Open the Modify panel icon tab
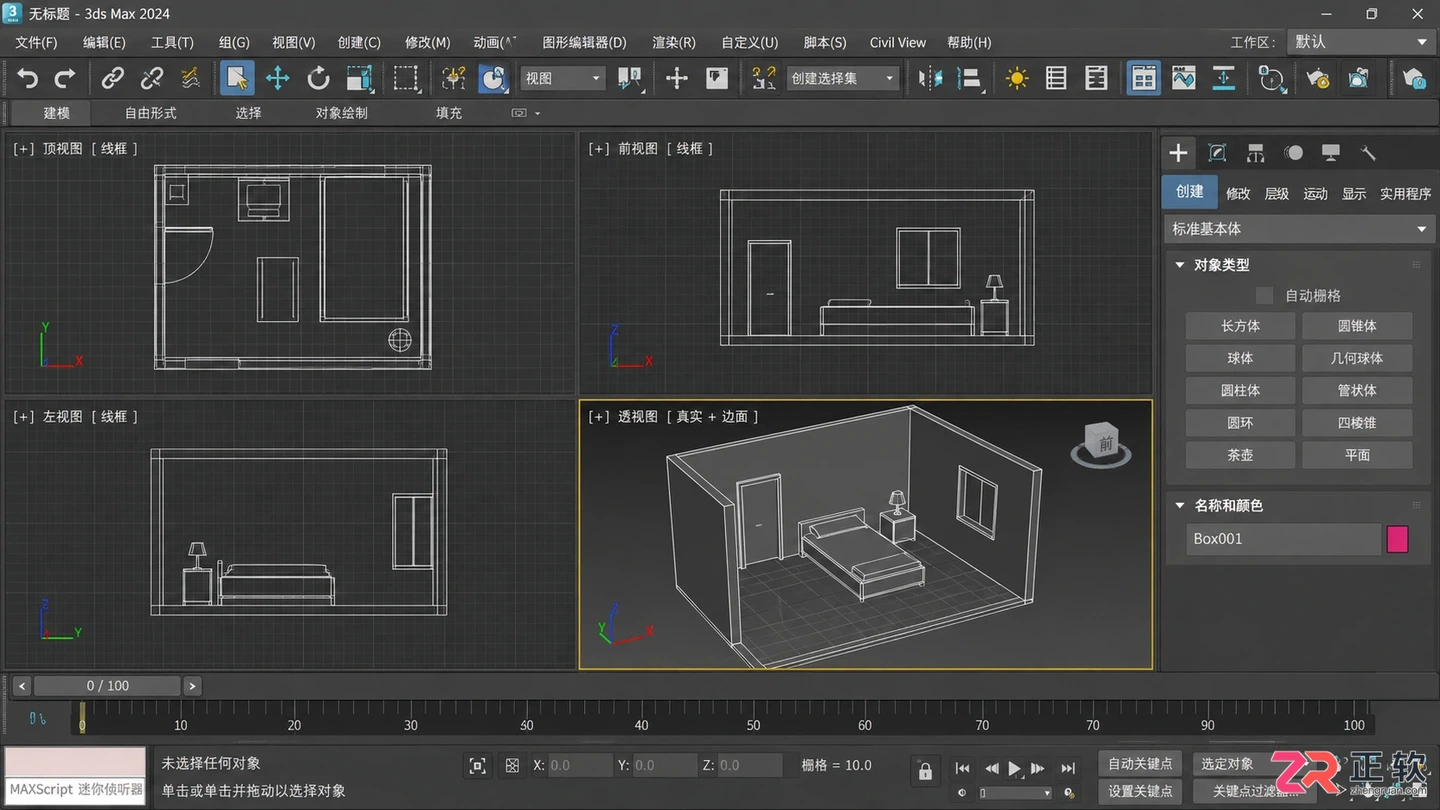Image resolution: width=1440 pixels, height=810 pixels. click(x=1217, y=153)
